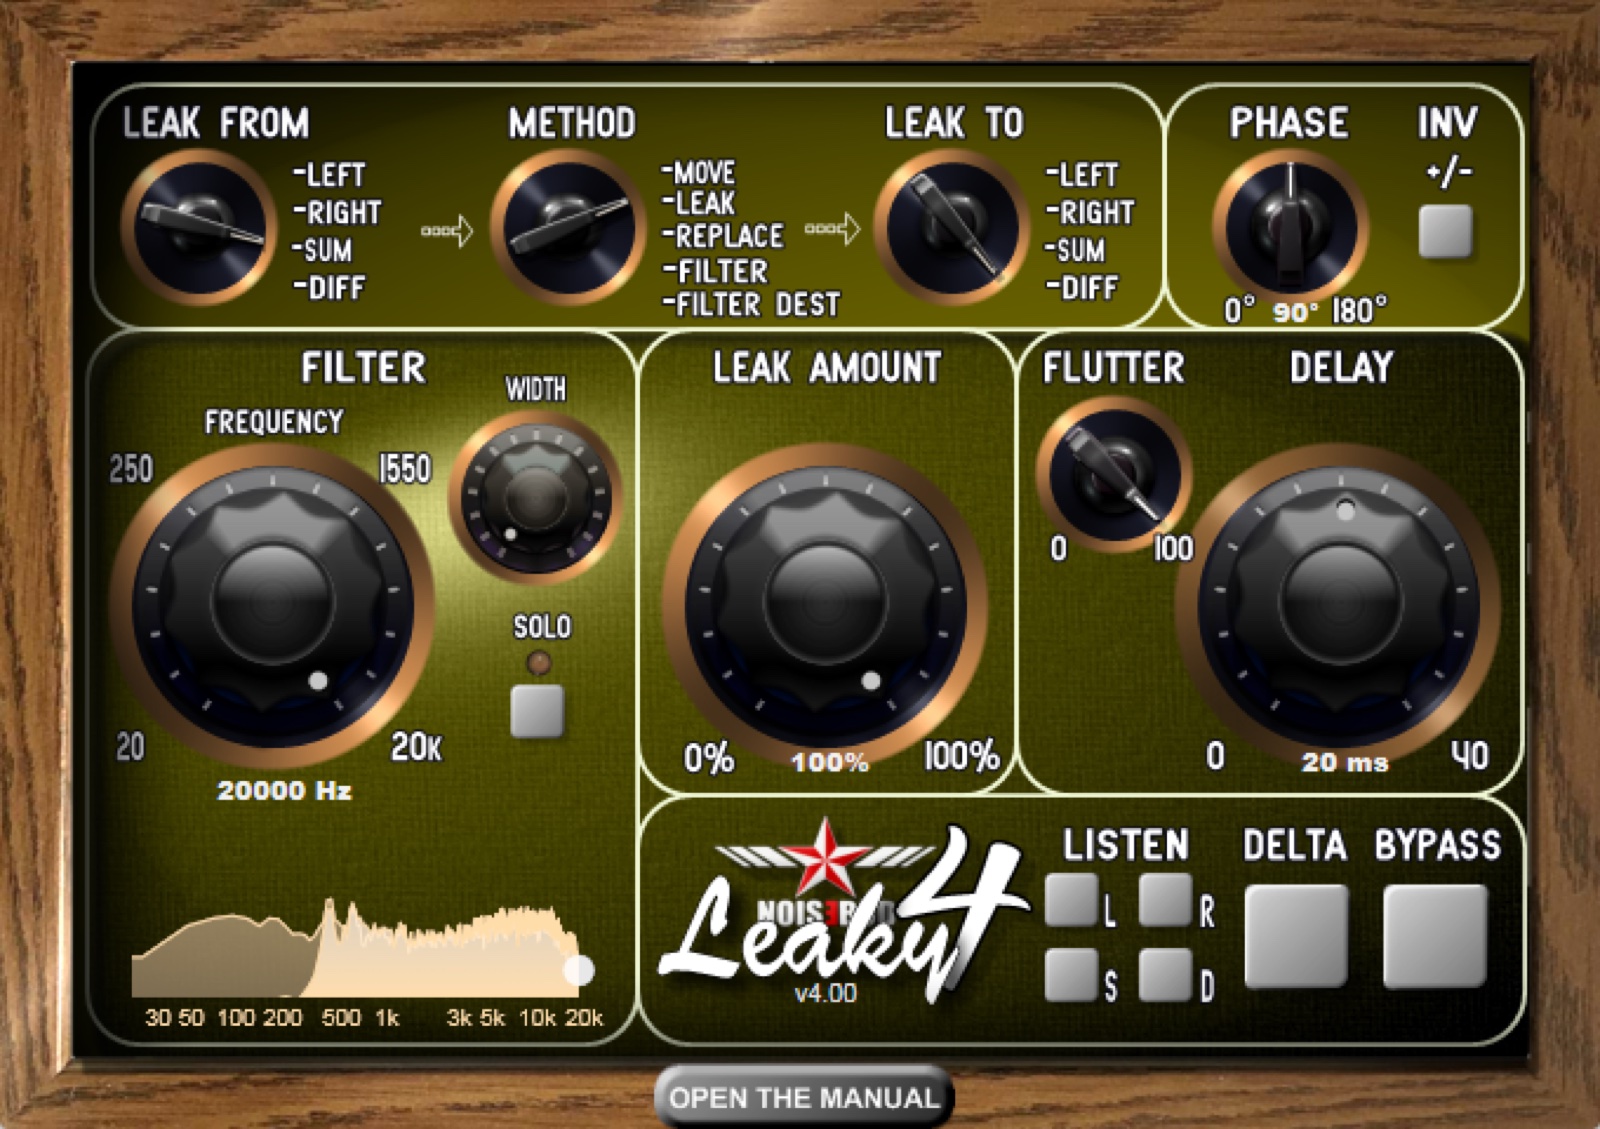Image resolution: width=1600 pixels, height=1129 pixels.
Task: Click the Solo indicator LED
Action: pos(538,662)
